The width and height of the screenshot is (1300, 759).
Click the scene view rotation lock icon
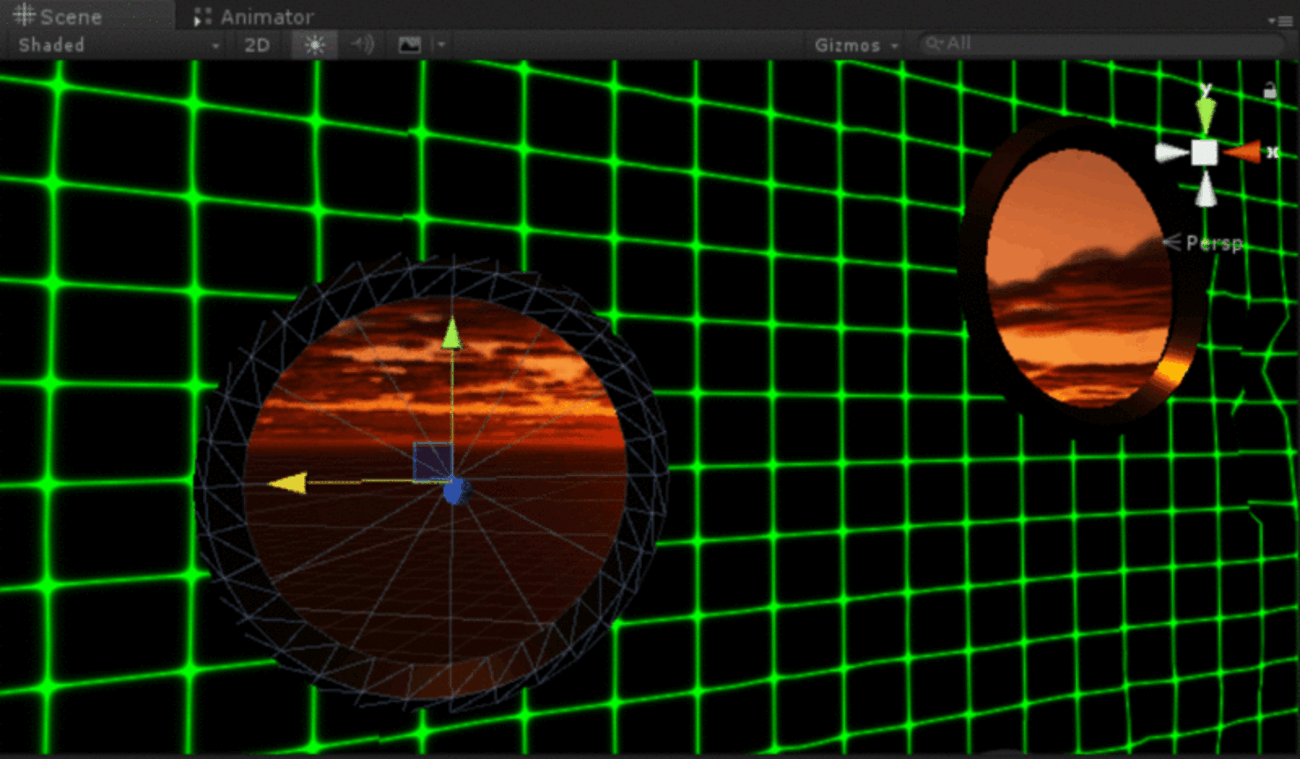[x=1269, y=91]
